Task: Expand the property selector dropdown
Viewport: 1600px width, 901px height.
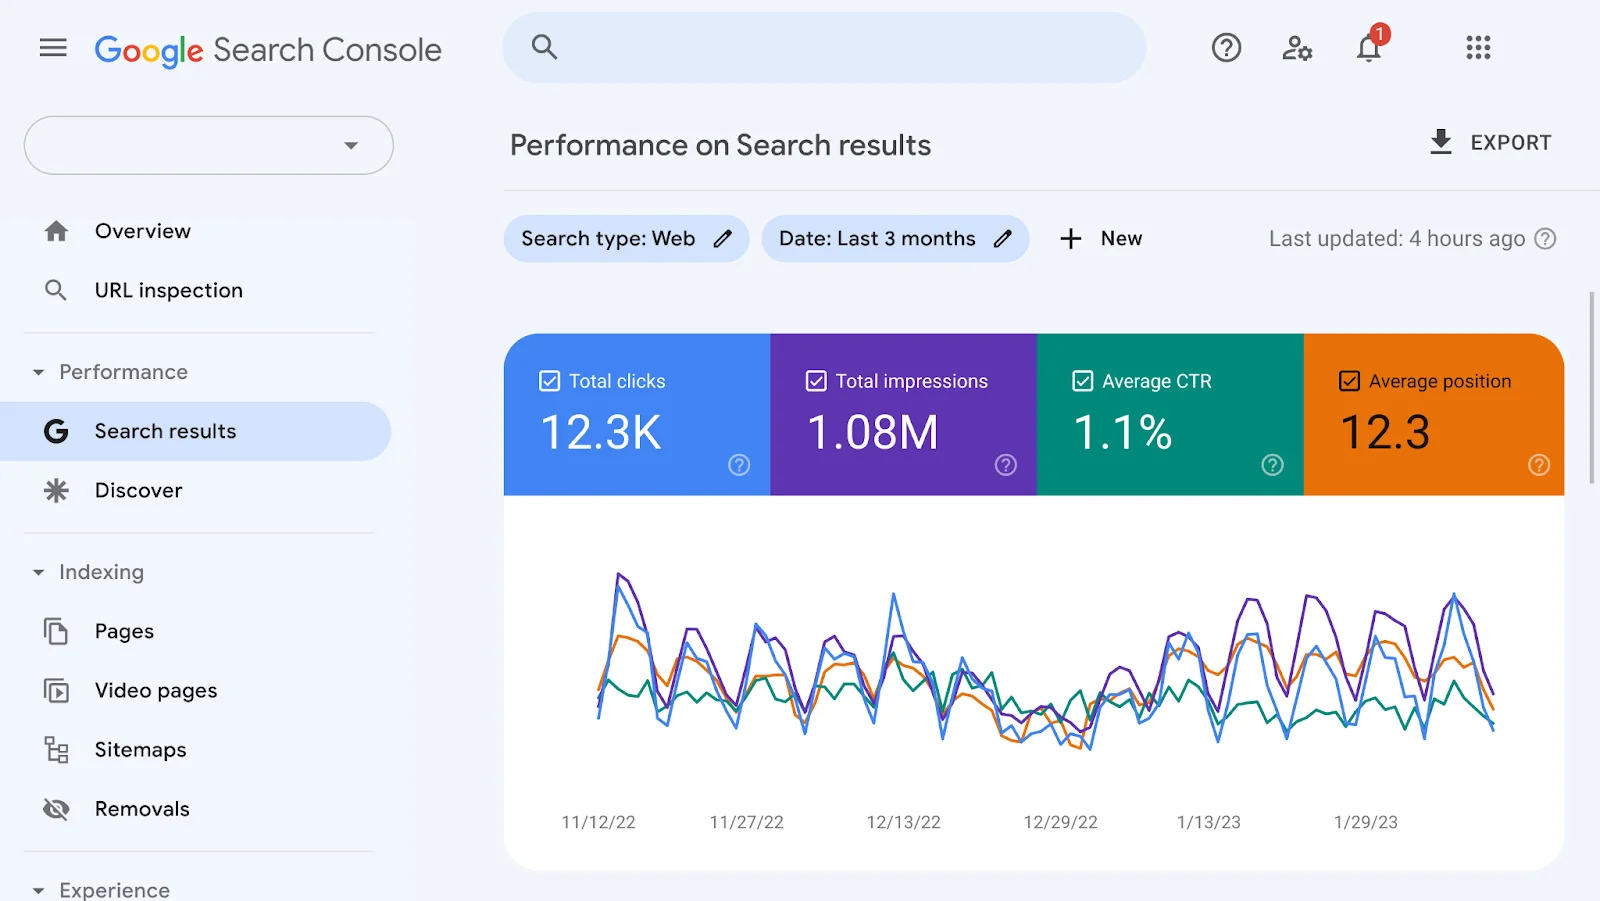Action: [x=349, y=145]
